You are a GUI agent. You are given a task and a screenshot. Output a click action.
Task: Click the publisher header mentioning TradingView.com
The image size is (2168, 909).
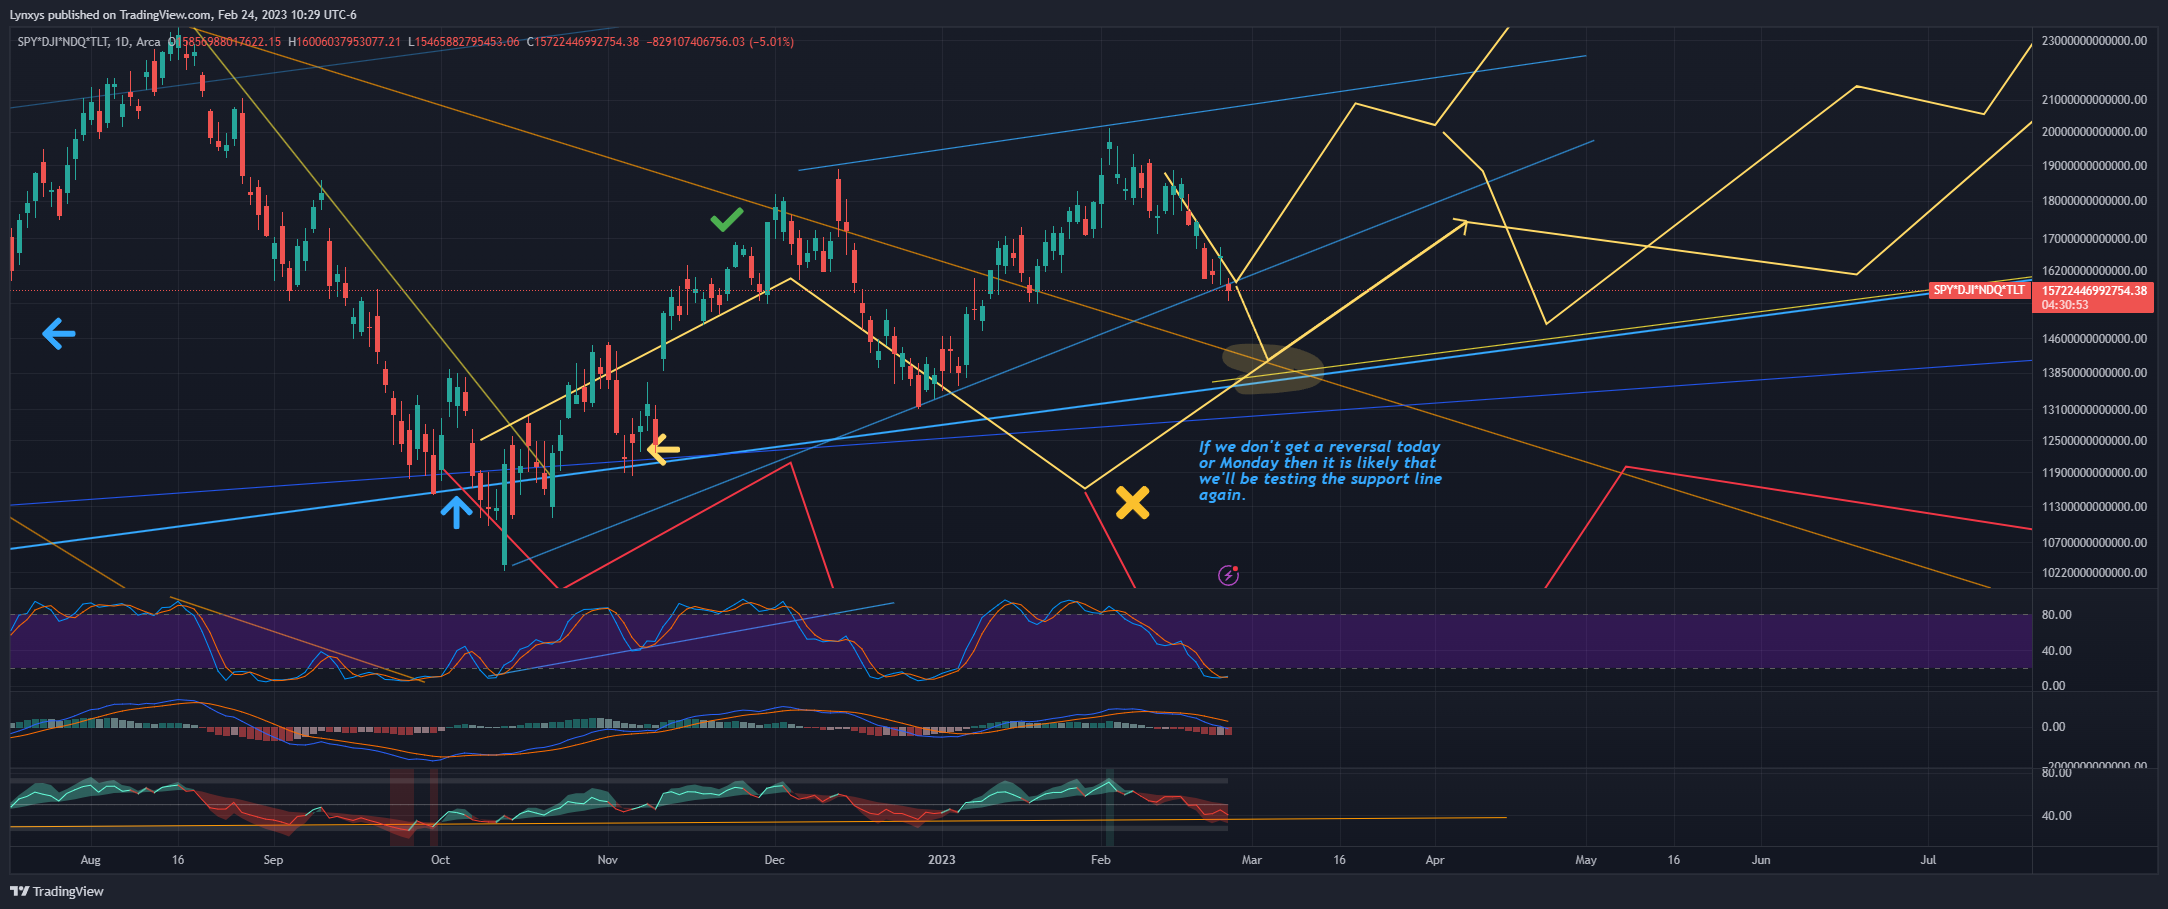point(183,15)
